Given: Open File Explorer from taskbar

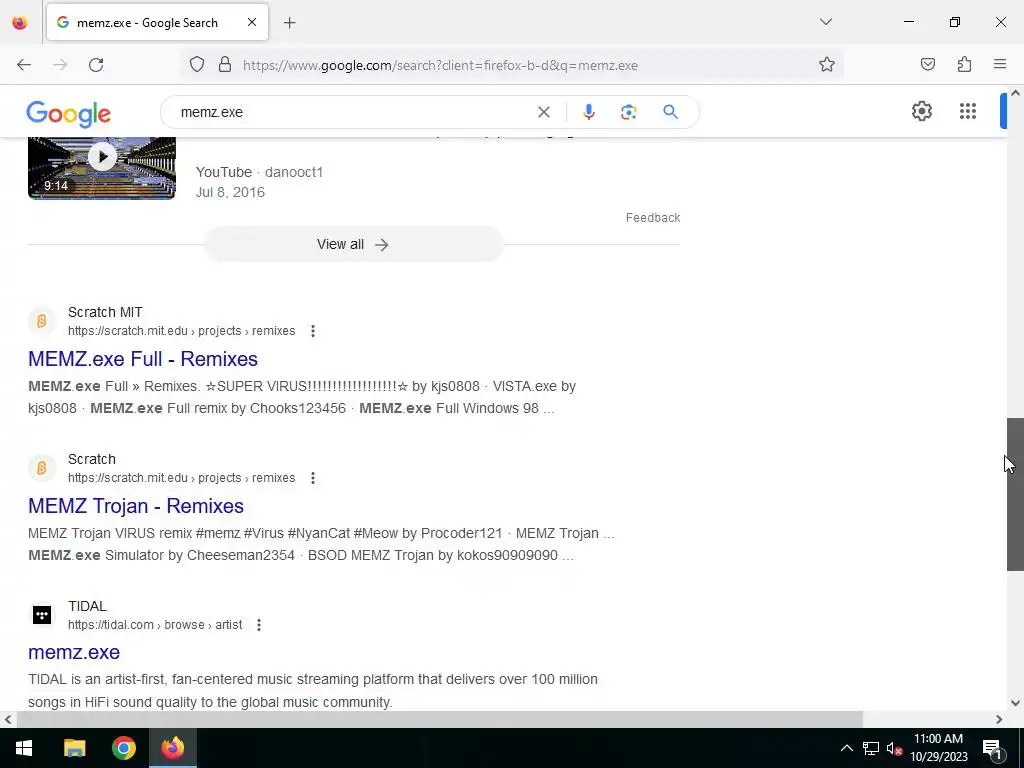Looking at the screenshot, I should pyautogui.click(x=74, y=748).
